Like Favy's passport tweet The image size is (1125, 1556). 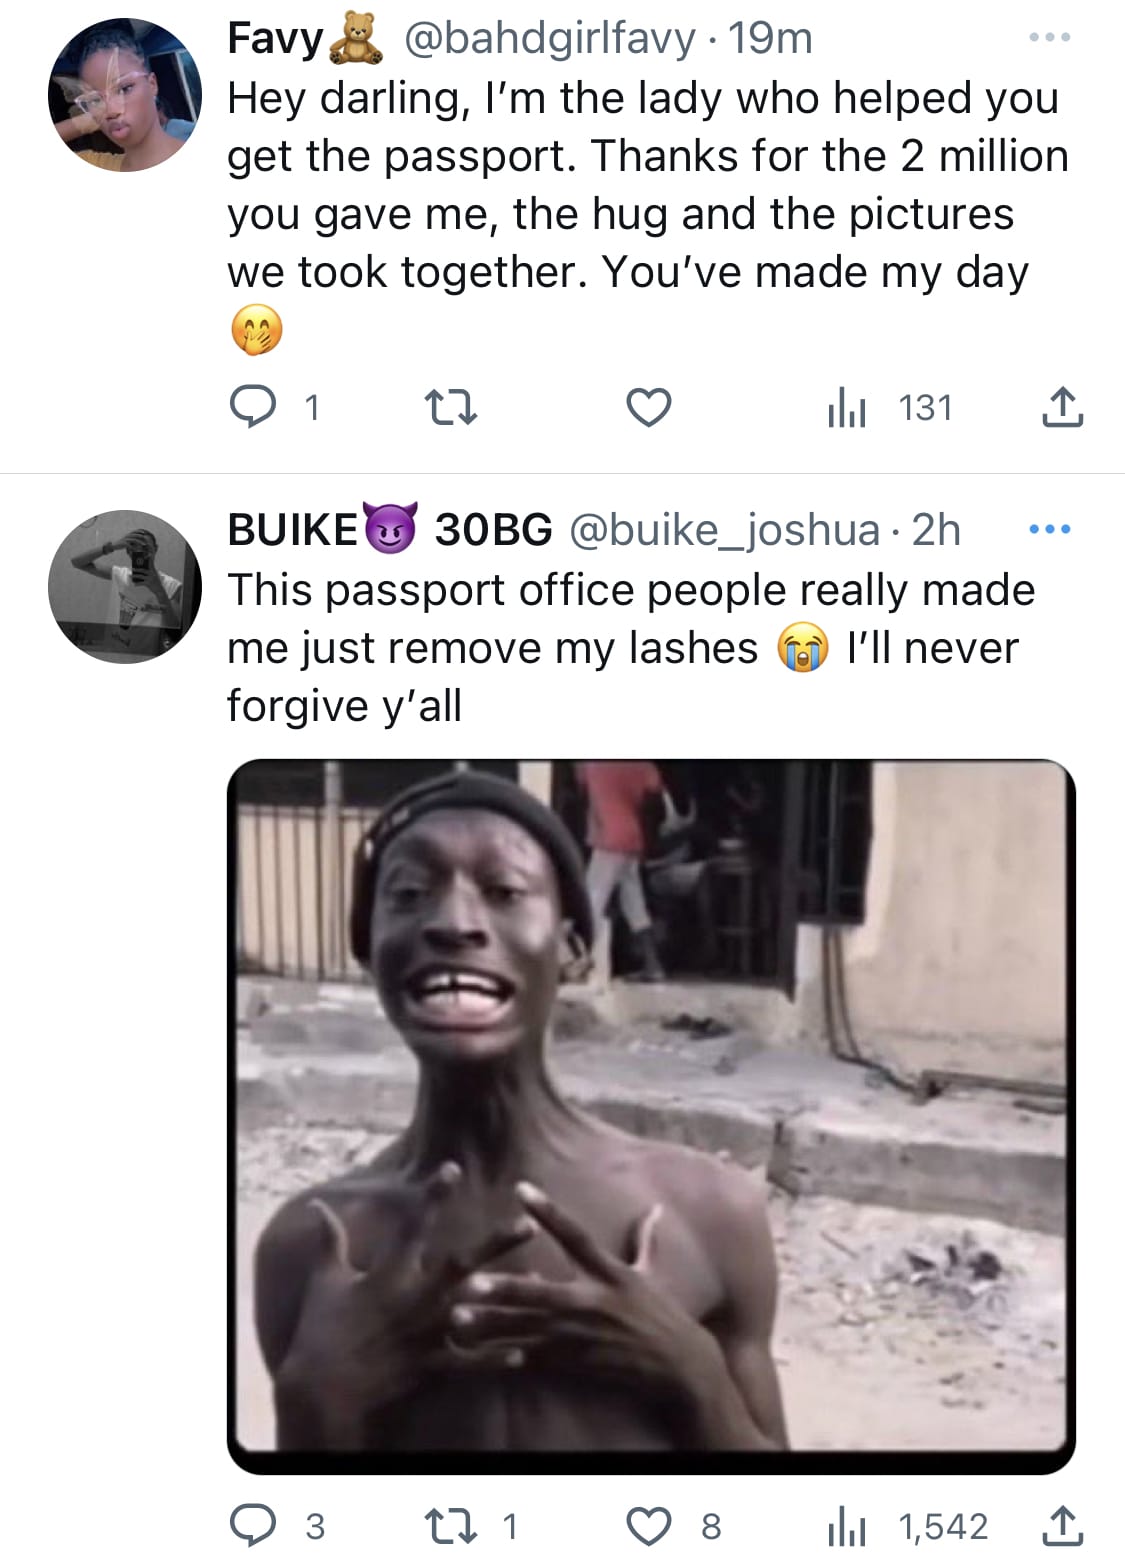(648, 408)
